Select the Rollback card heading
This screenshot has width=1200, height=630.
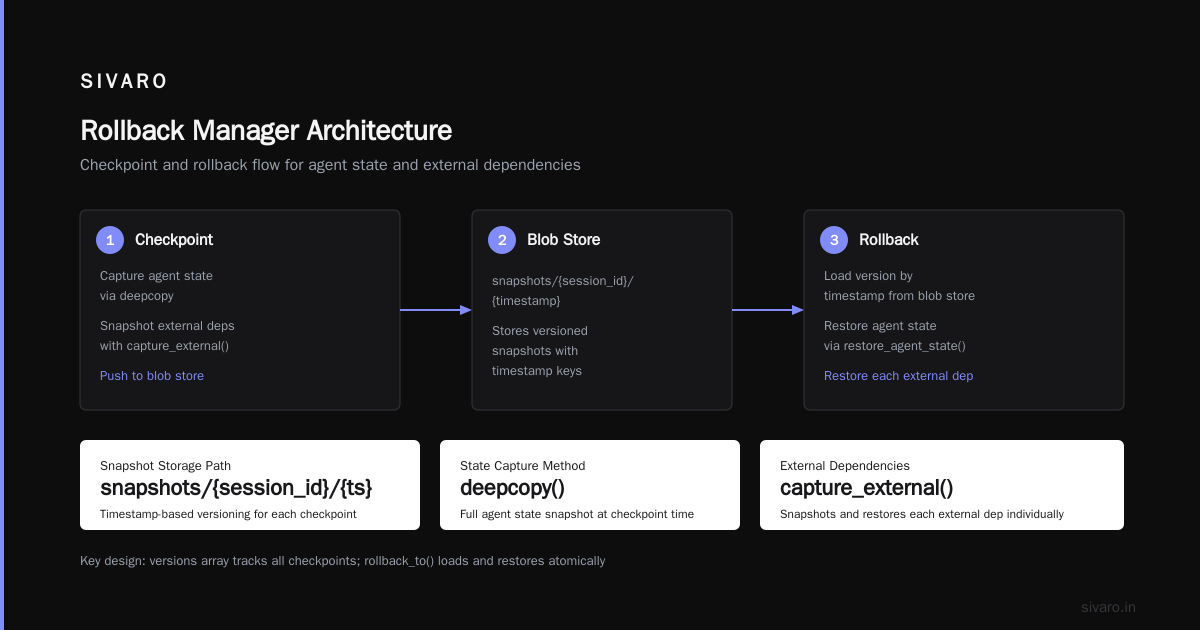pyautogui.click(x=889, y=240)
